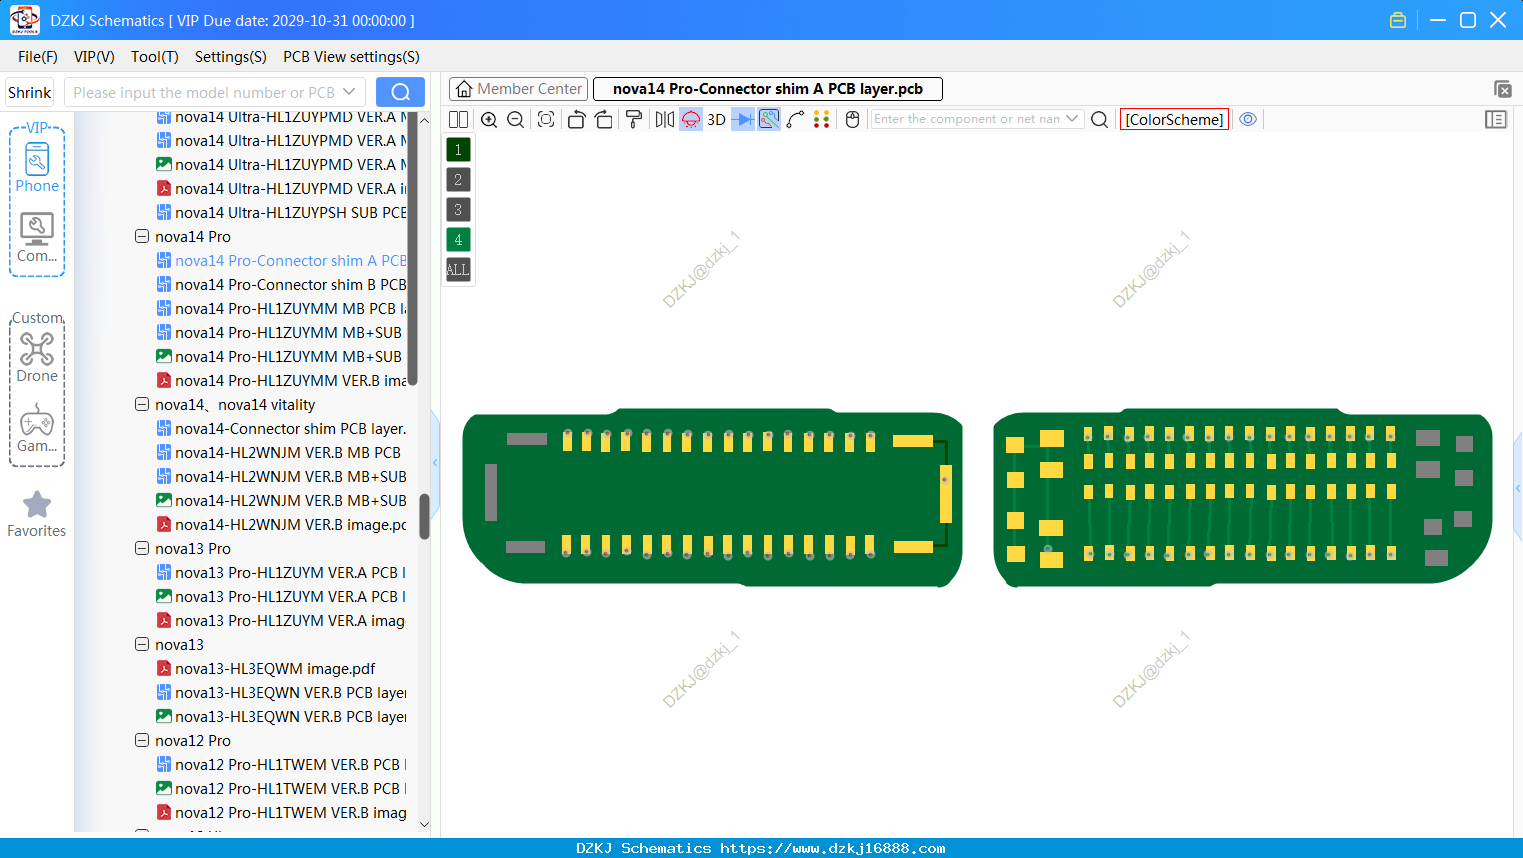This screenshot has width=1523, height=858.
Task: Show PCB layer 2
Action: coord(458,180)
